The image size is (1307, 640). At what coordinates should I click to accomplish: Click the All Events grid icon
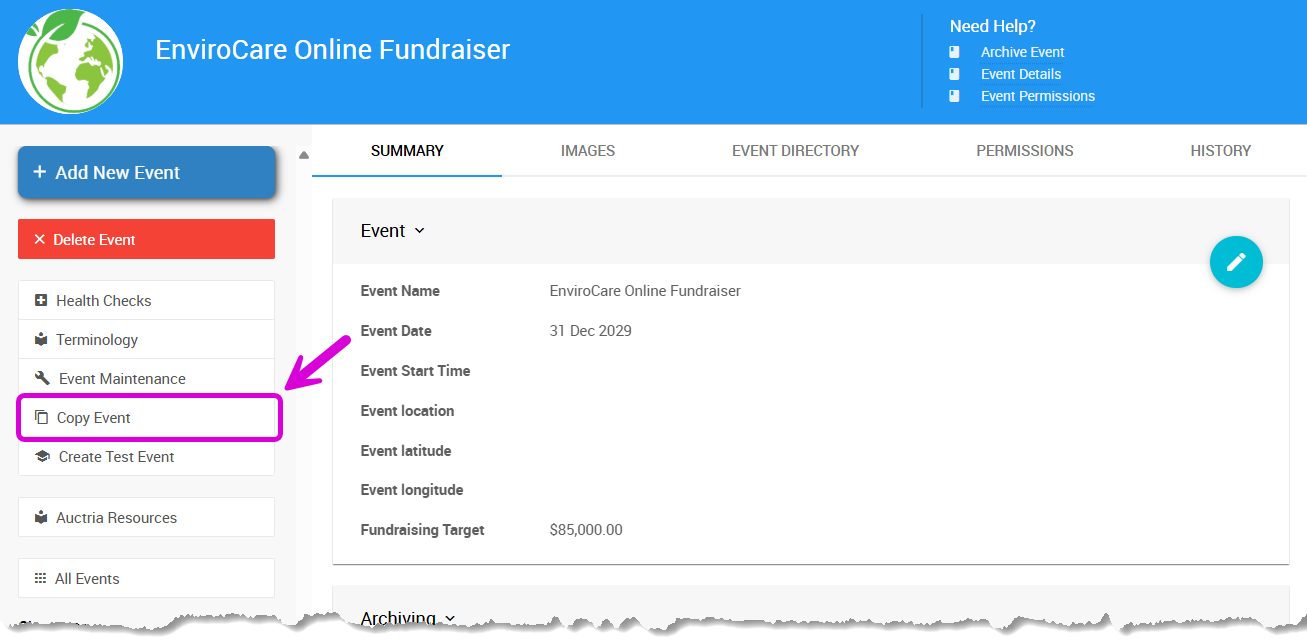click(41, 578)
